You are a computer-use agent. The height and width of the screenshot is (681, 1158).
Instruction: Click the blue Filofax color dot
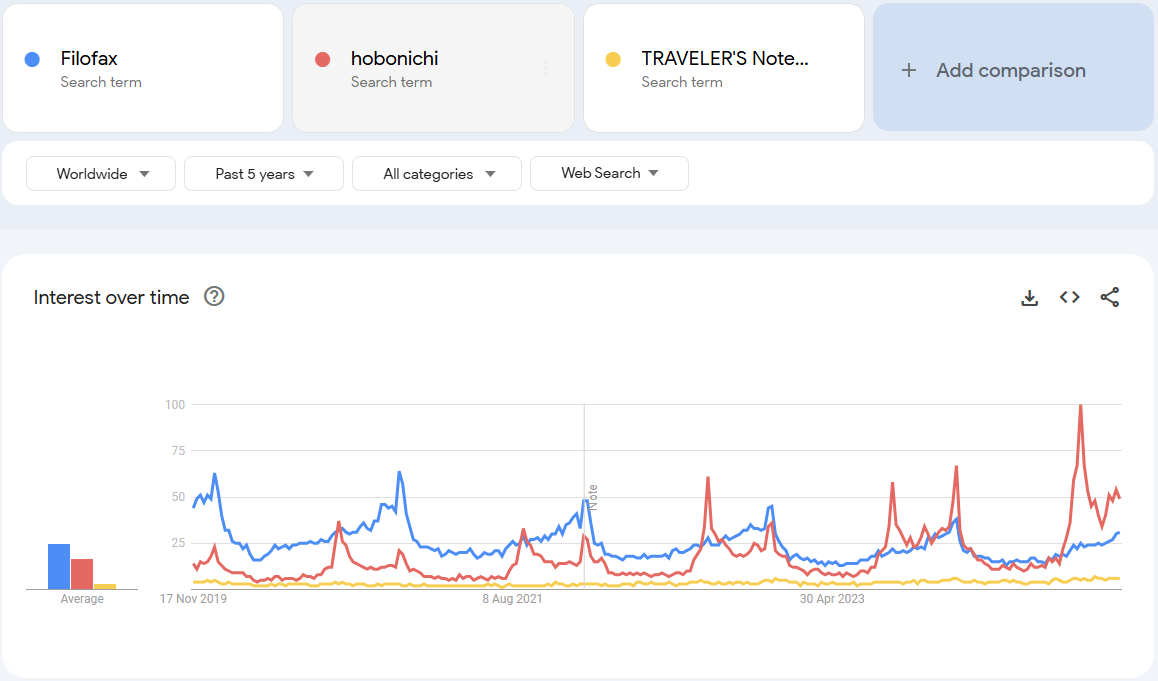(32, 60)
